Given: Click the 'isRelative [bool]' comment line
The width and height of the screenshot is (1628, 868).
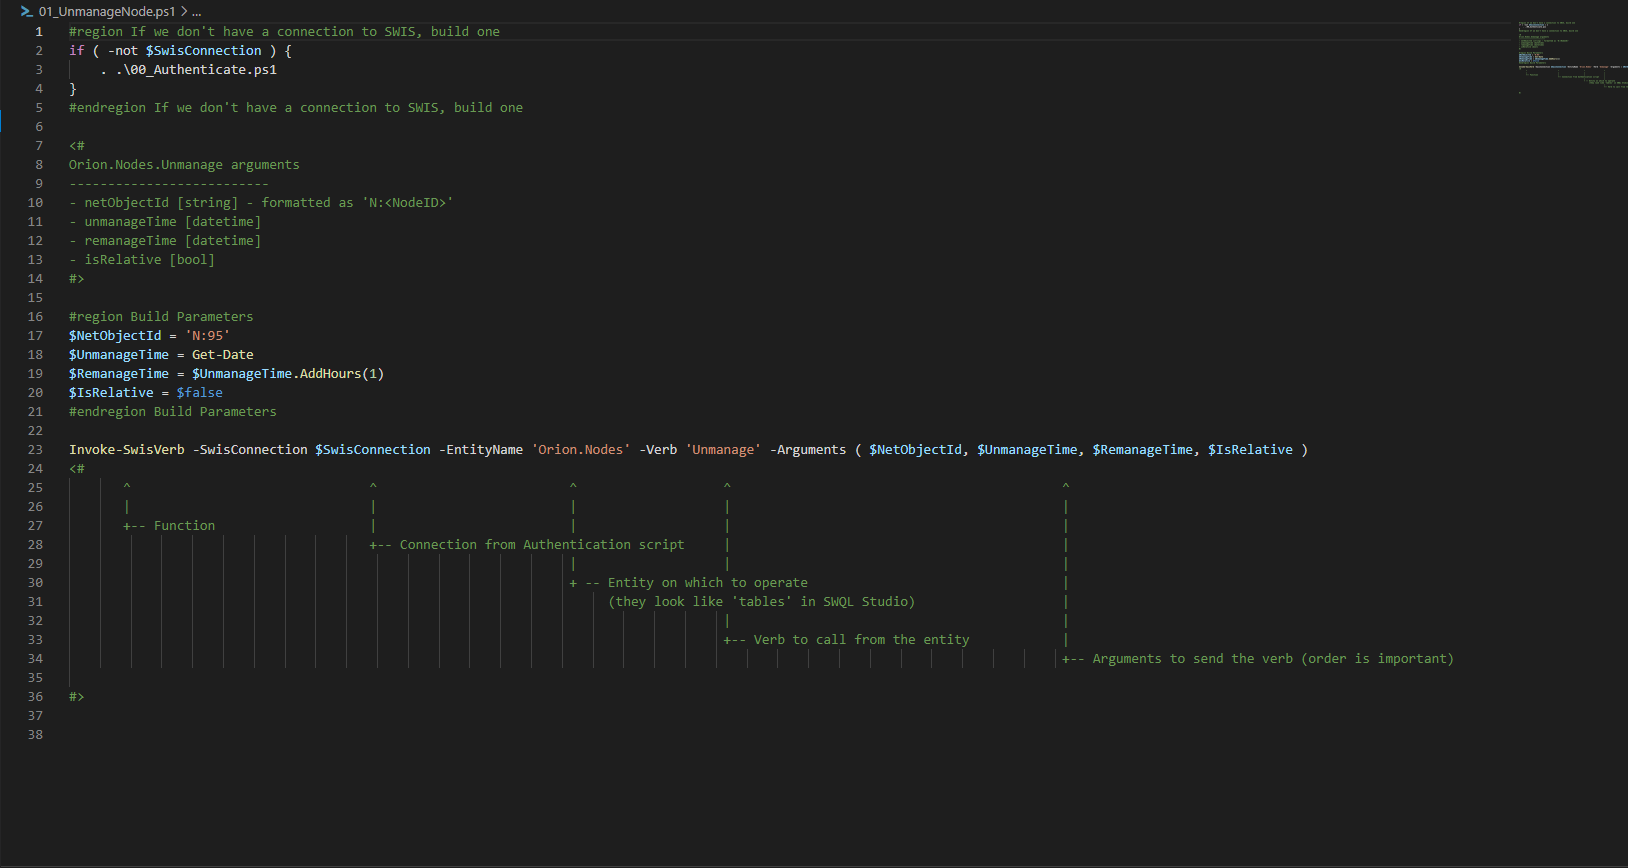Looking at the screenshot, I should 142,259.
